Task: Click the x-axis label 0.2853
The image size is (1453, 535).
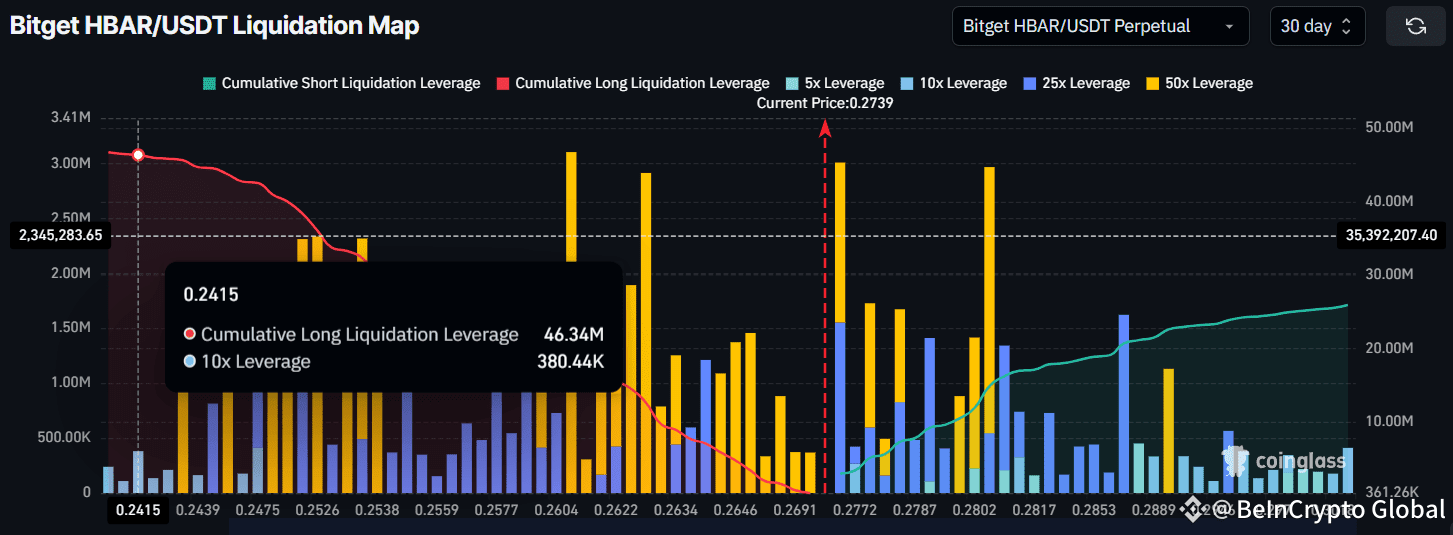Action: (x=1095, y=510)
